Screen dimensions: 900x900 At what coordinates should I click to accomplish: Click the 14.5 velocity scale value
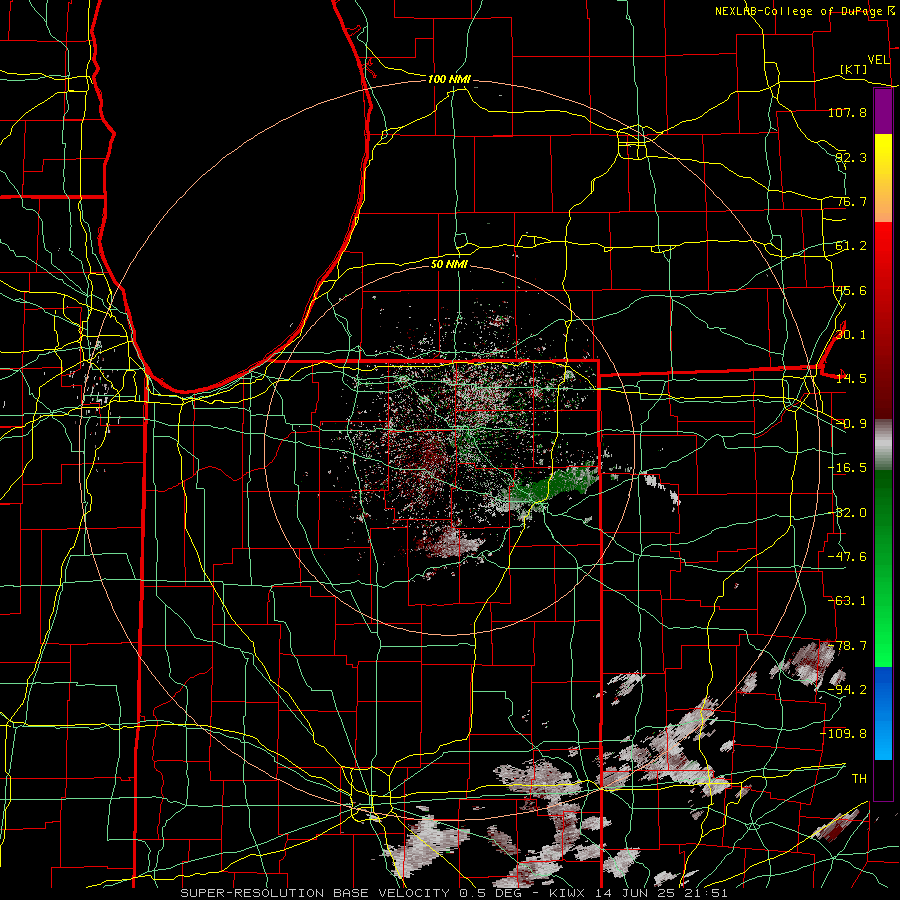coord(851,379)
